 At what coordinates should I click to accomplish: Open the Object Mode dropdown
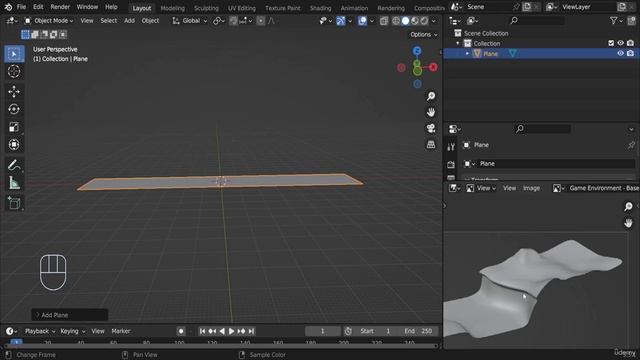tap(49, 20)
